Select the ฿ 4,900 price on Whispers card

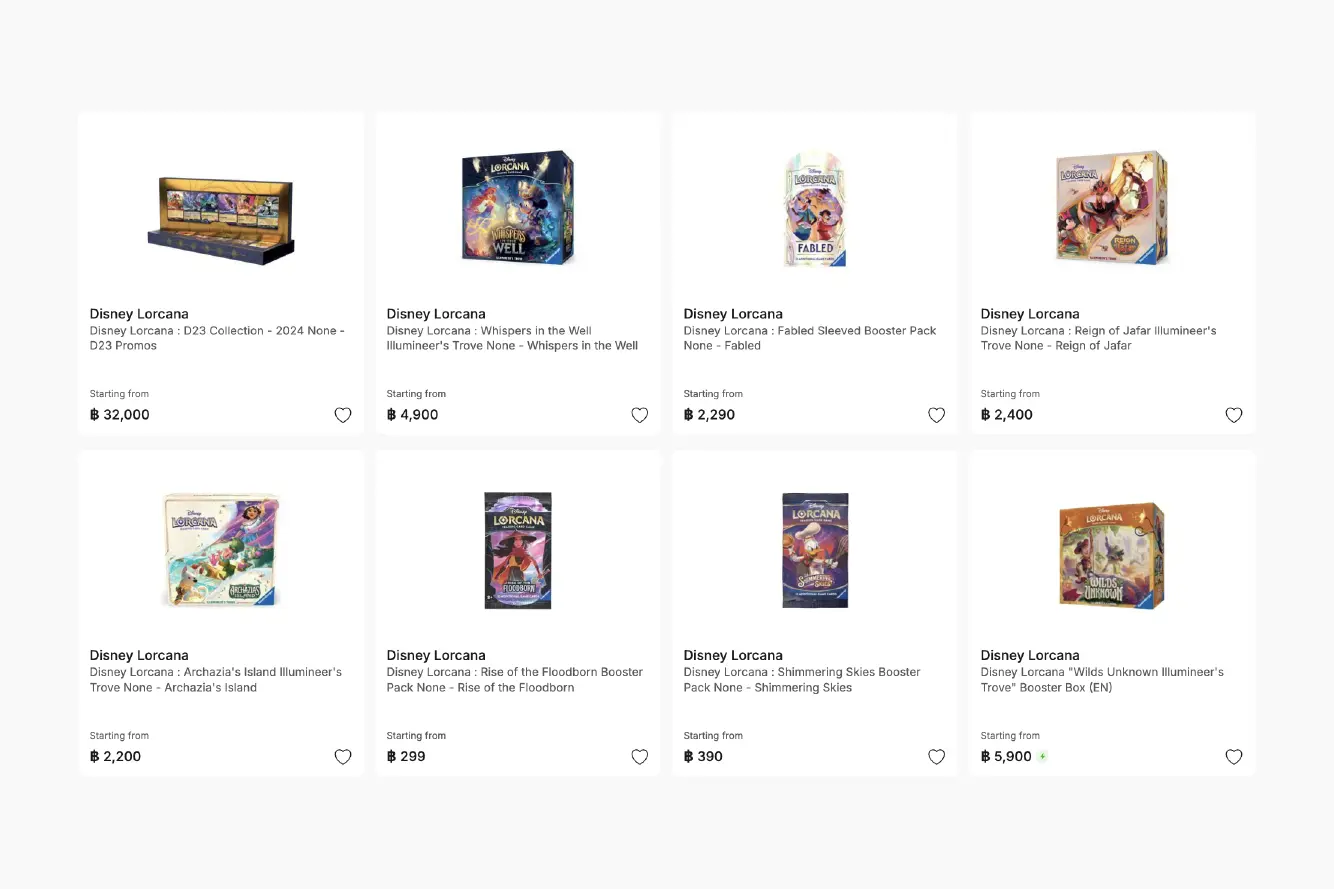[412, 415]
